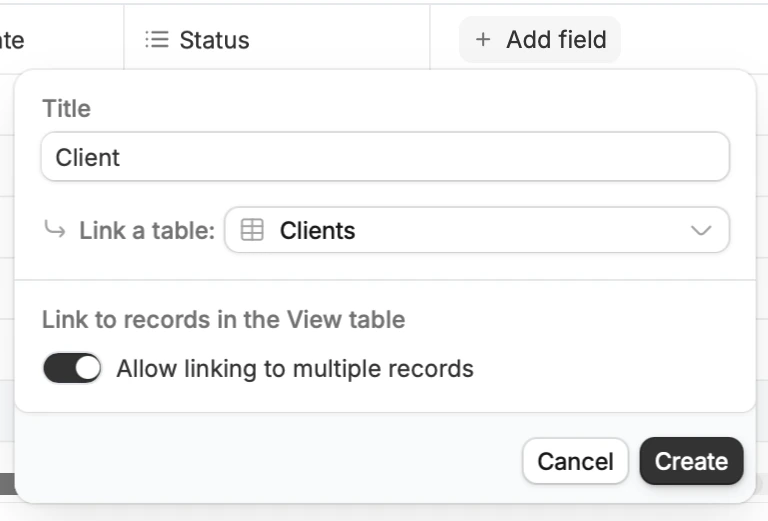Focus the Title input containing Client

click(385, 157)
